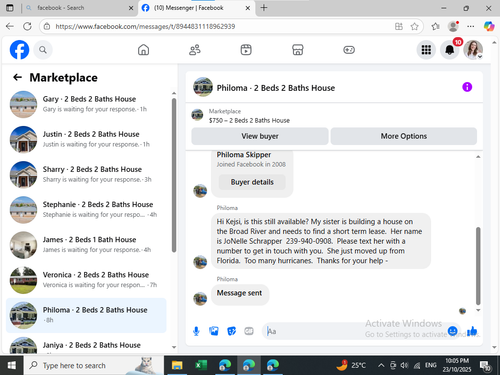This screenshot has height=375, width=500.
Task: Open the Facebook search magnifier
Action: pos(43,50)
